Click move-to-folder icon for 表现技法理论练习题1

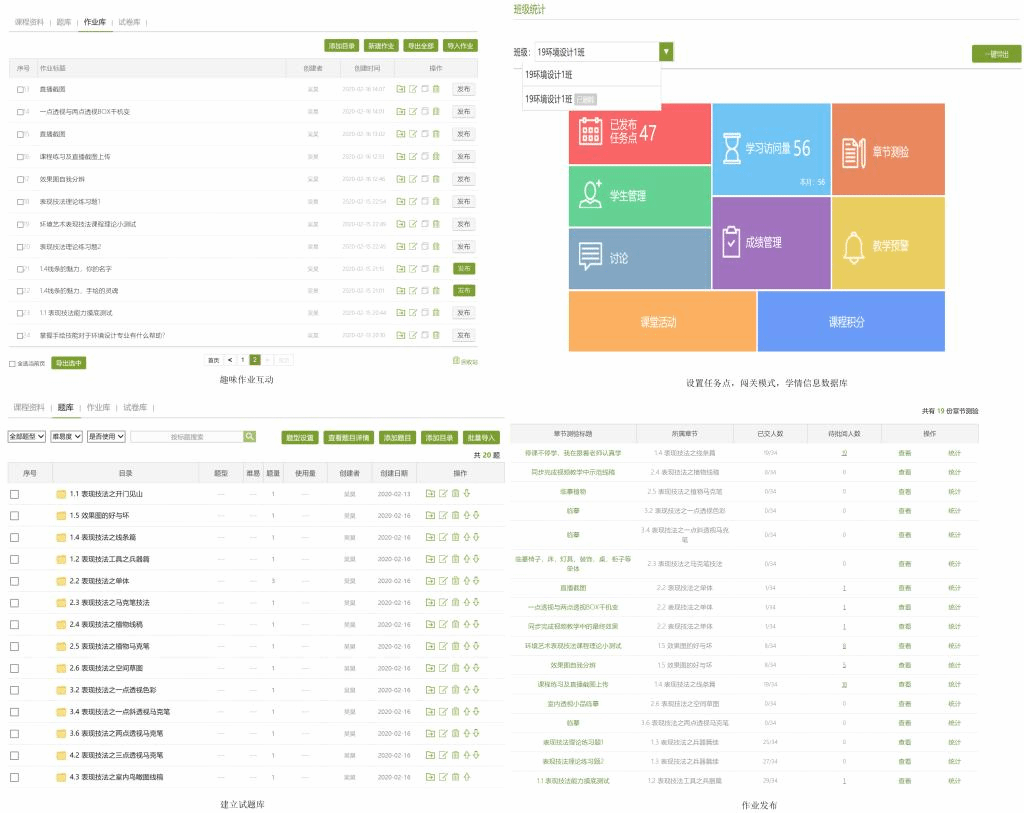coord(400,201)
